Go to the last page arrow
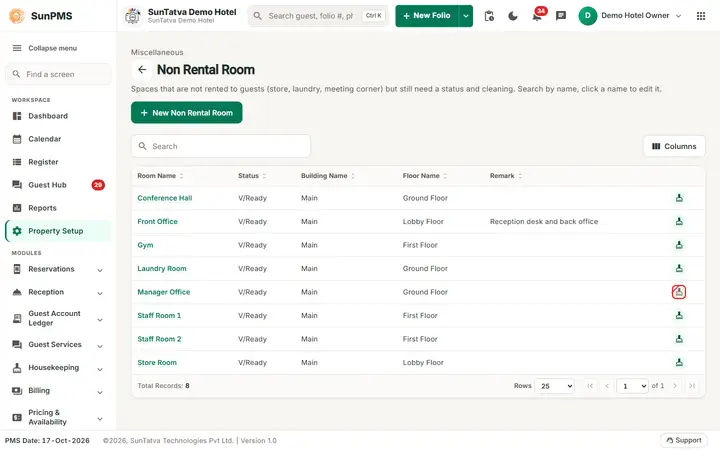 (x=692, y=386)
